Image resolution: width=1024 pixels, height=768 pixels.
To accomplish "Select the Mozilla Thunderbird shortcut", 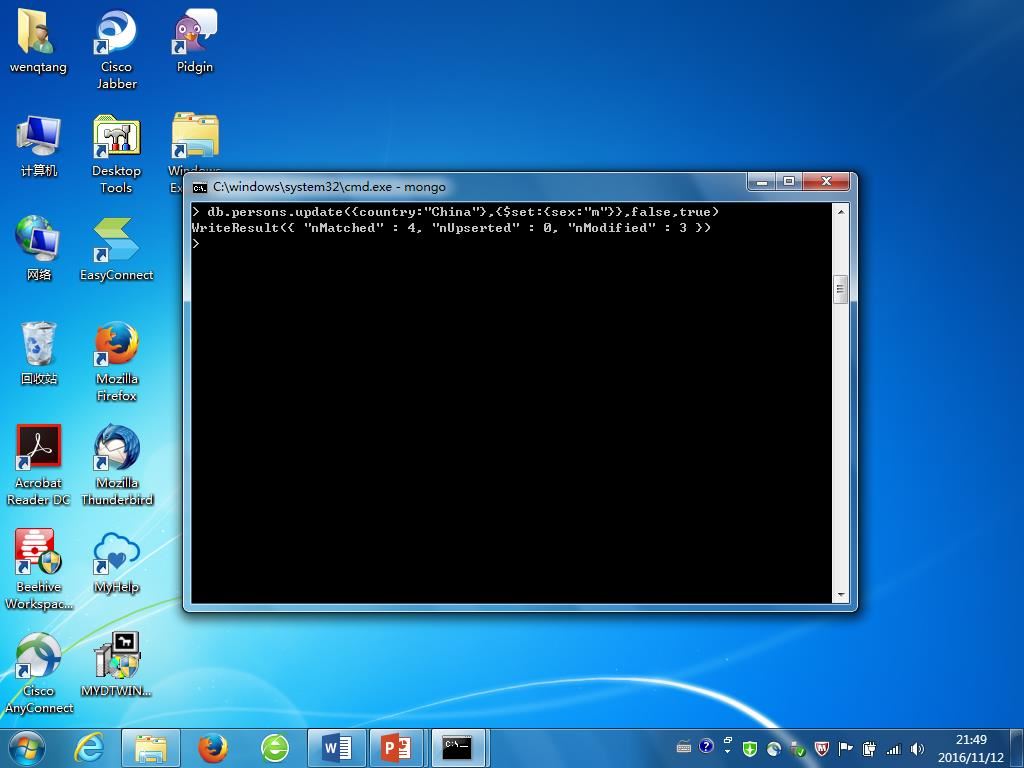I will point(116,465).
